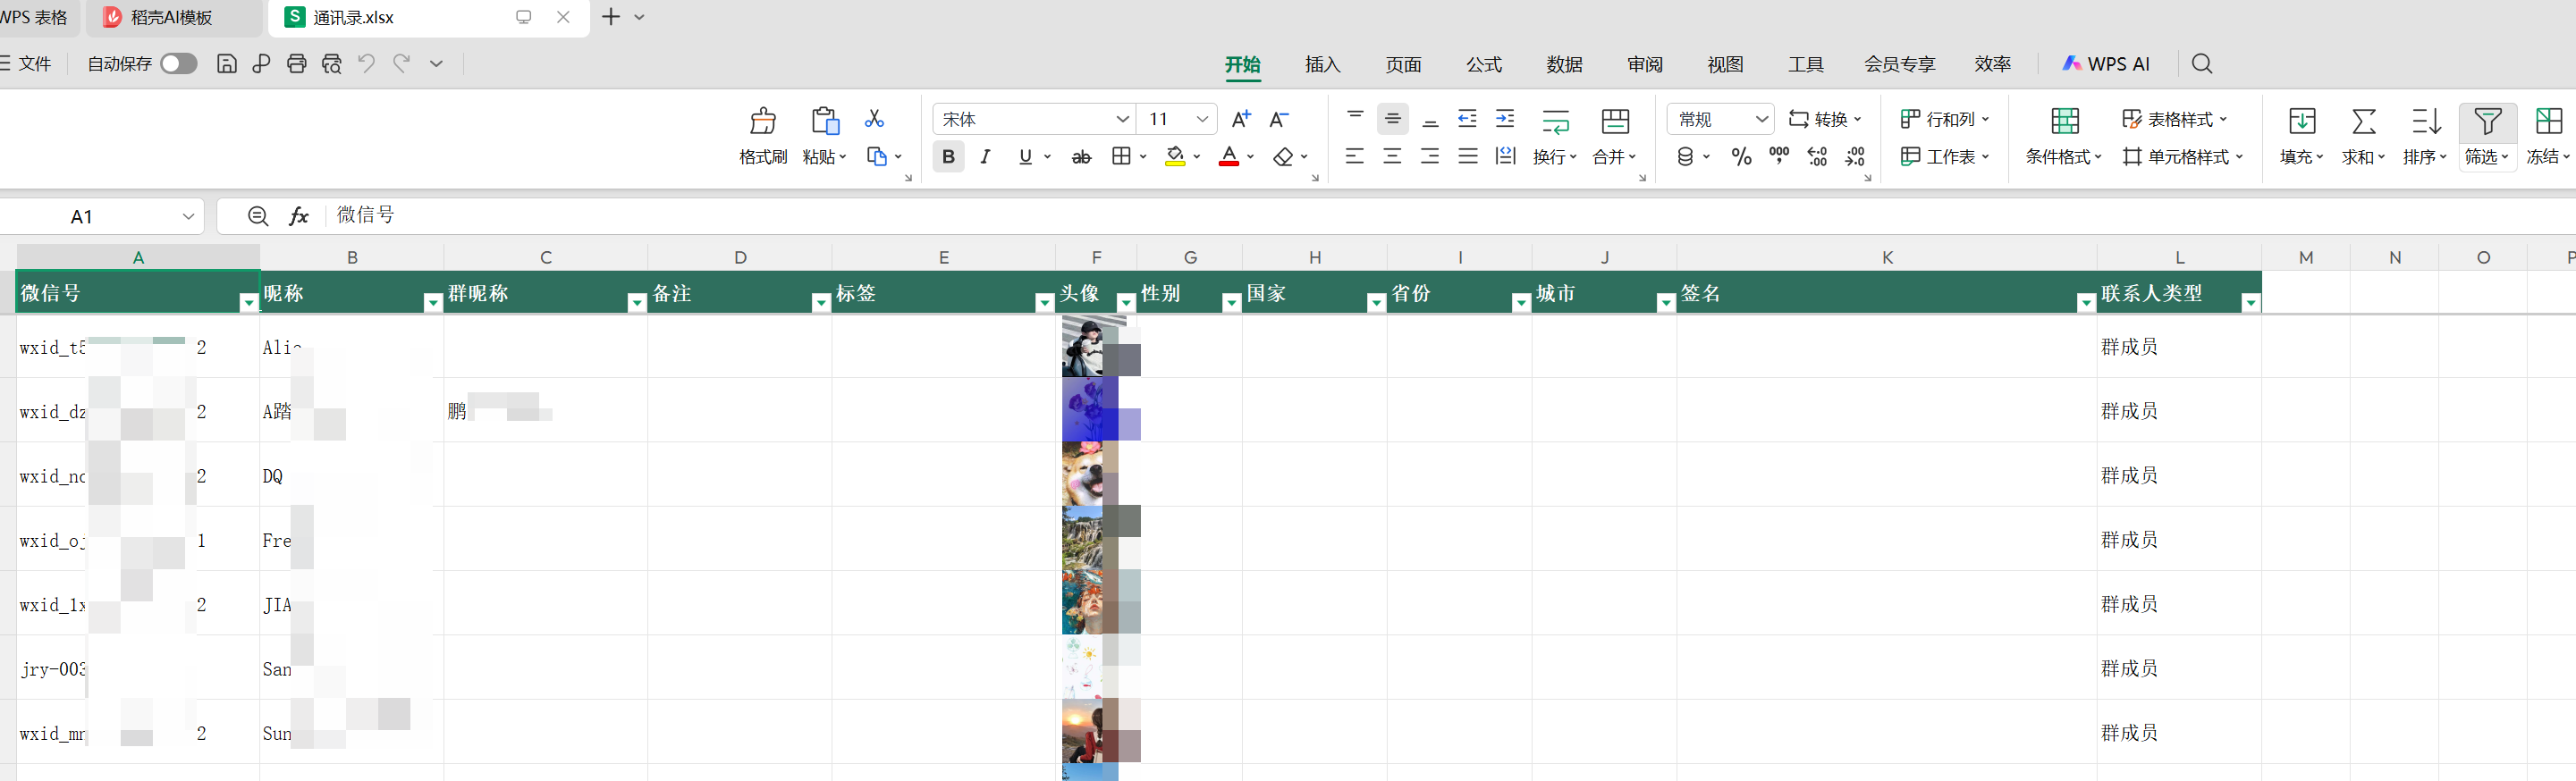Switch to the 公式 Formulas tab

(x=1484, y=64)
